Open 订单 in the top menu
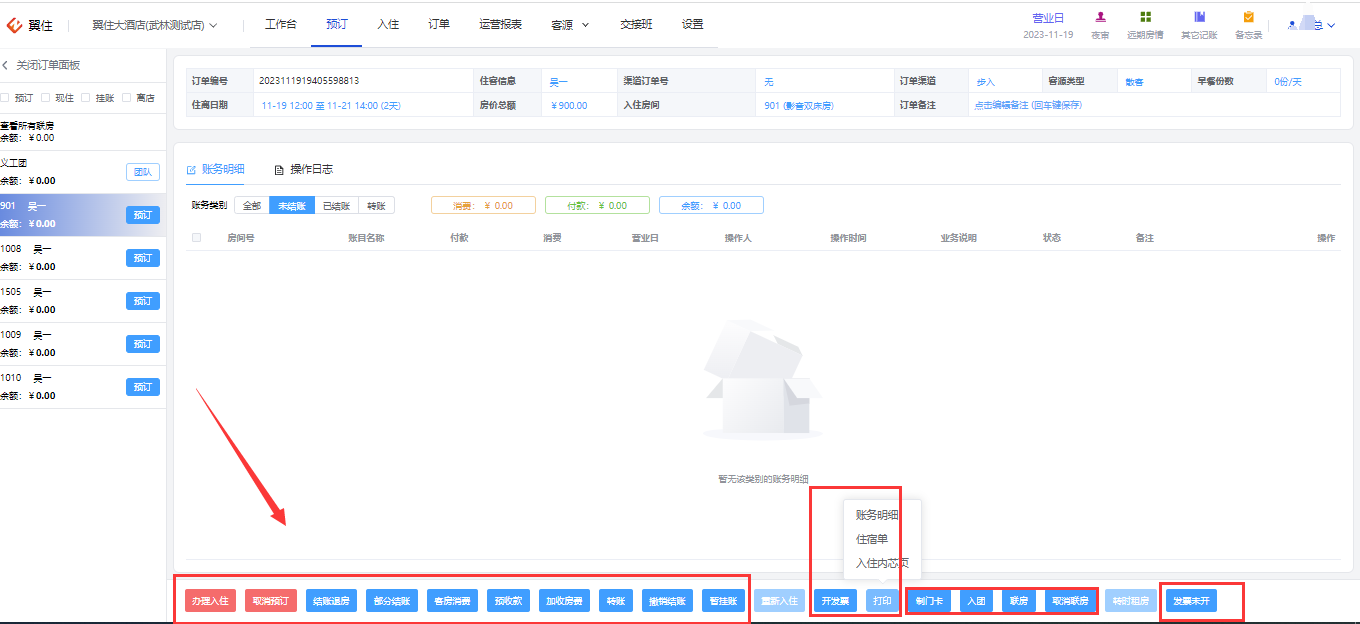 [439, 24]
